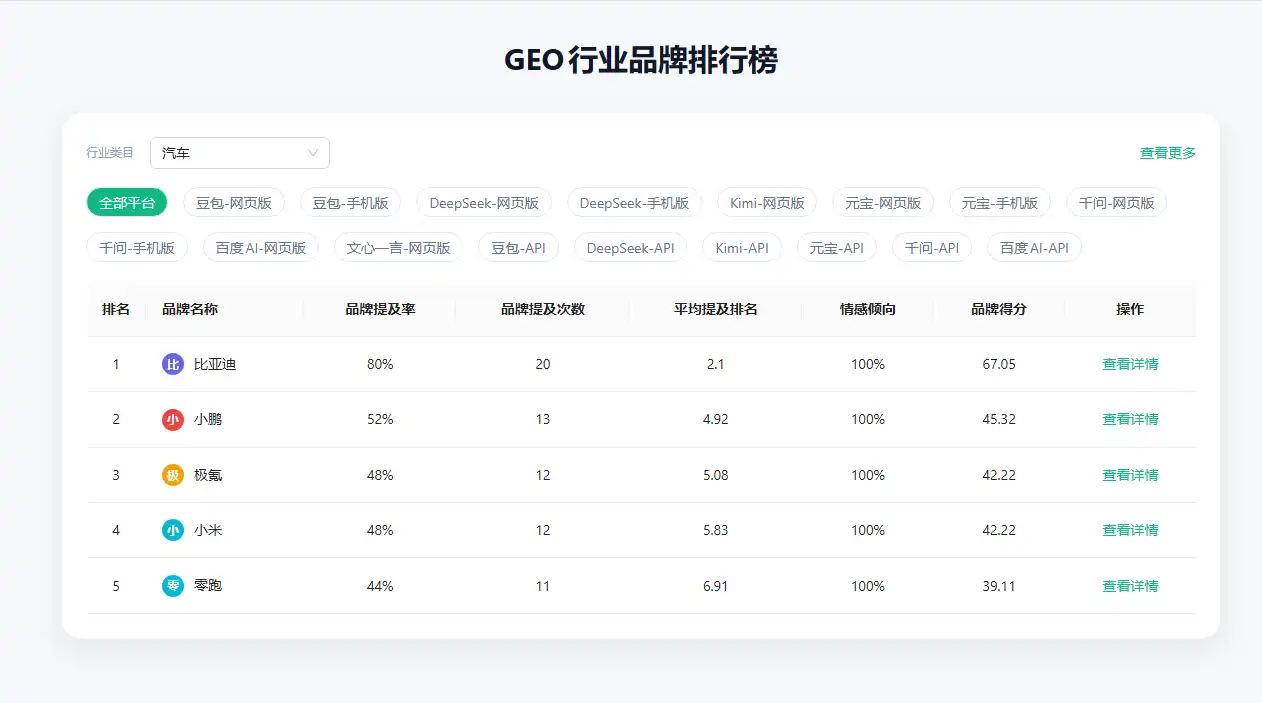The height and width of the screenshot is (703, 1262).
Task: Click the 行业类目 label
Action: tap(110, 153)
